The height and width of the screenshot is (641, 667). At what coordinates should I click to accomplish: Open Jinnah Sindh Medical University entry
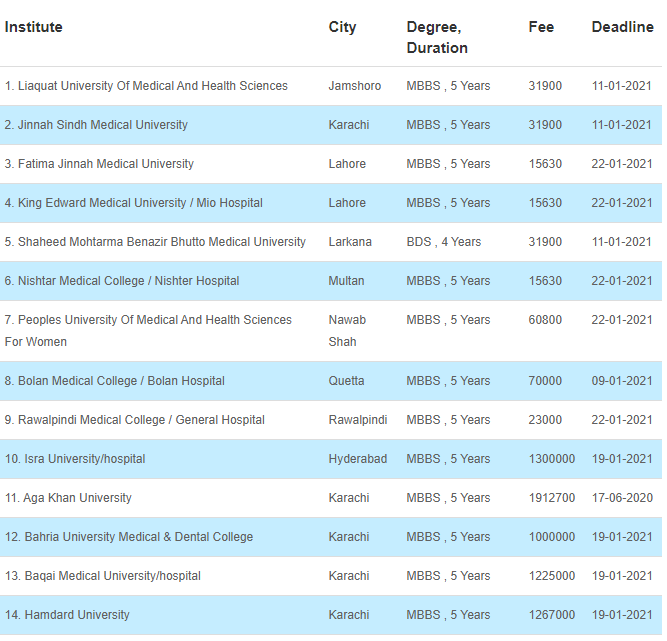[96, 125]
